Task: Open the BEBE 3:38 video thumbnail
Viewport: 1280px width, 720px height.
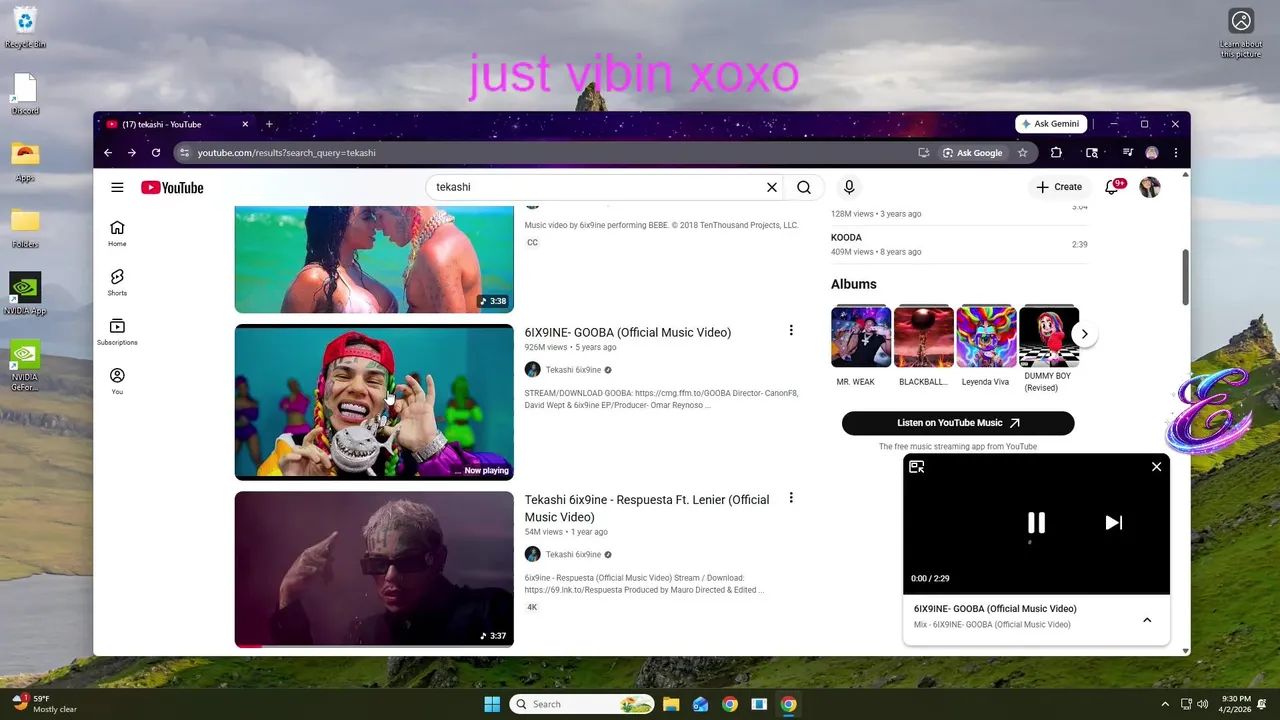Action: click(x=374, y=260)
